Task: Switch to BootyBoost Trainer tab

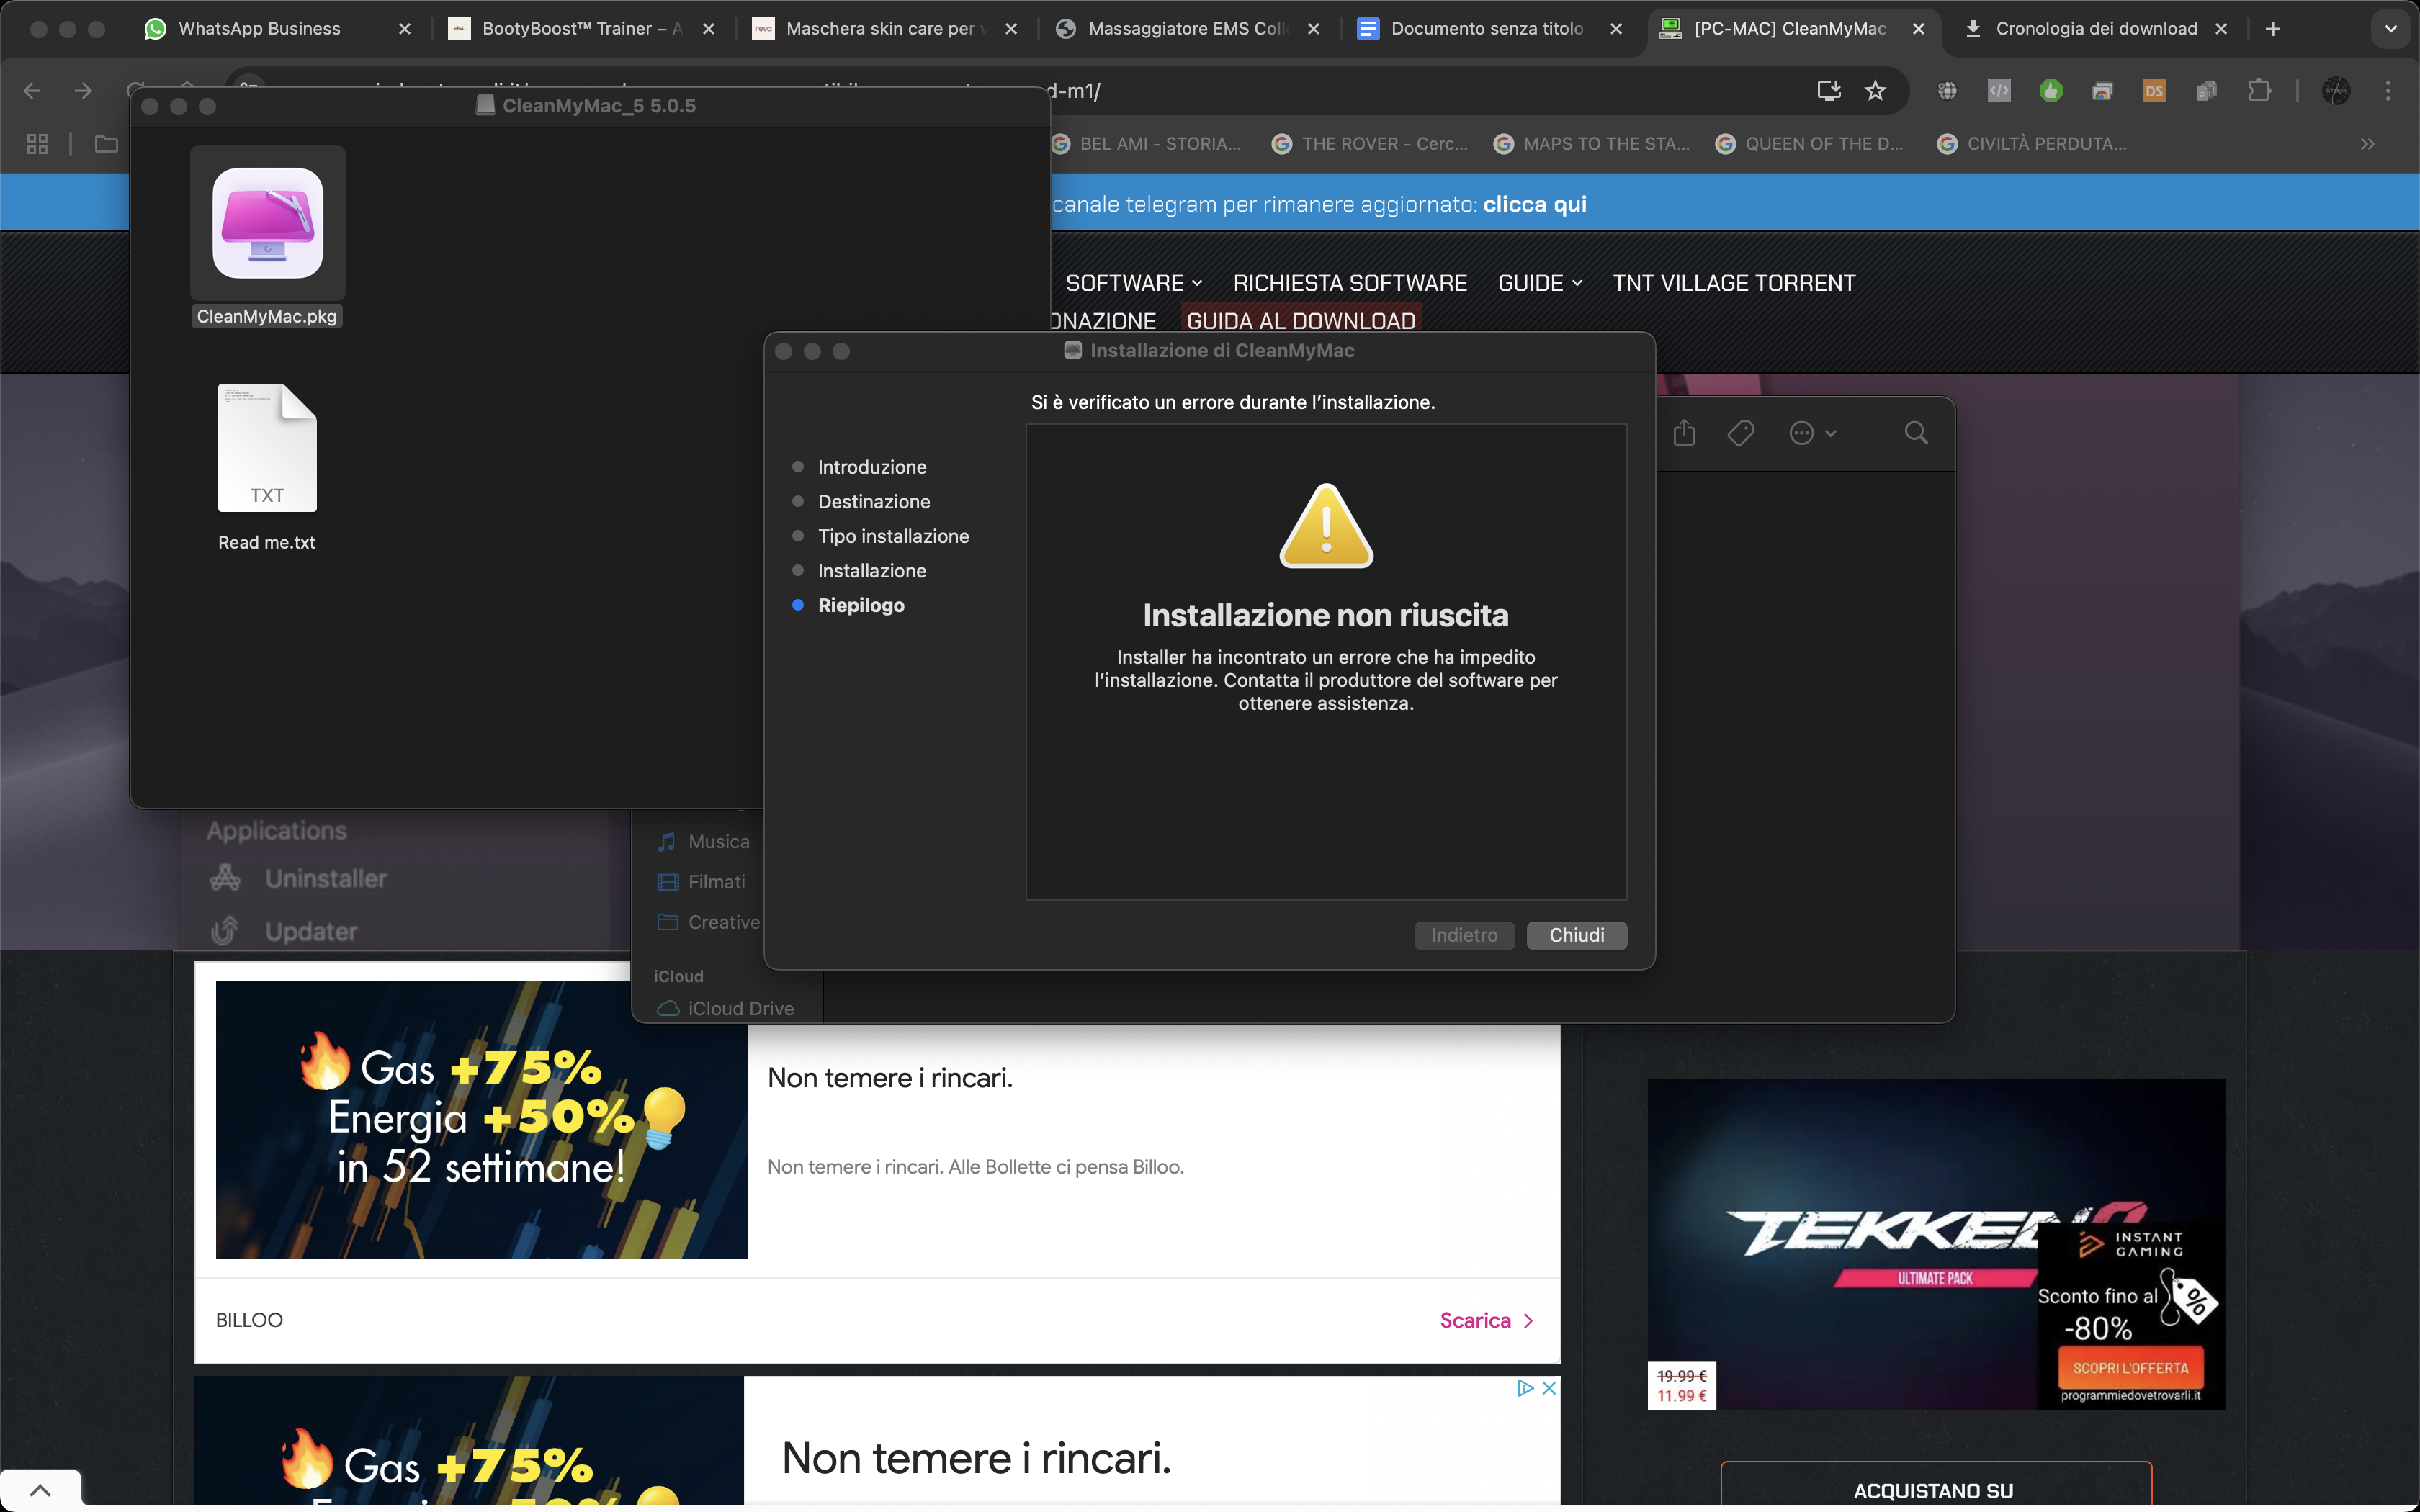Action: coord(580,29)
